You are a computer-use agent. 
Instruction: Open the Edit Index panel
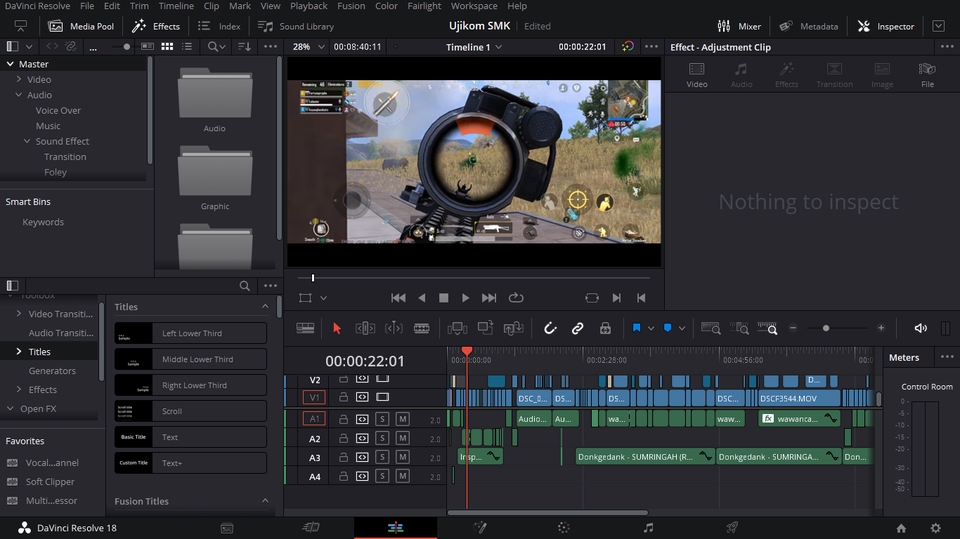pyautogui.click(x=219, y=26)
